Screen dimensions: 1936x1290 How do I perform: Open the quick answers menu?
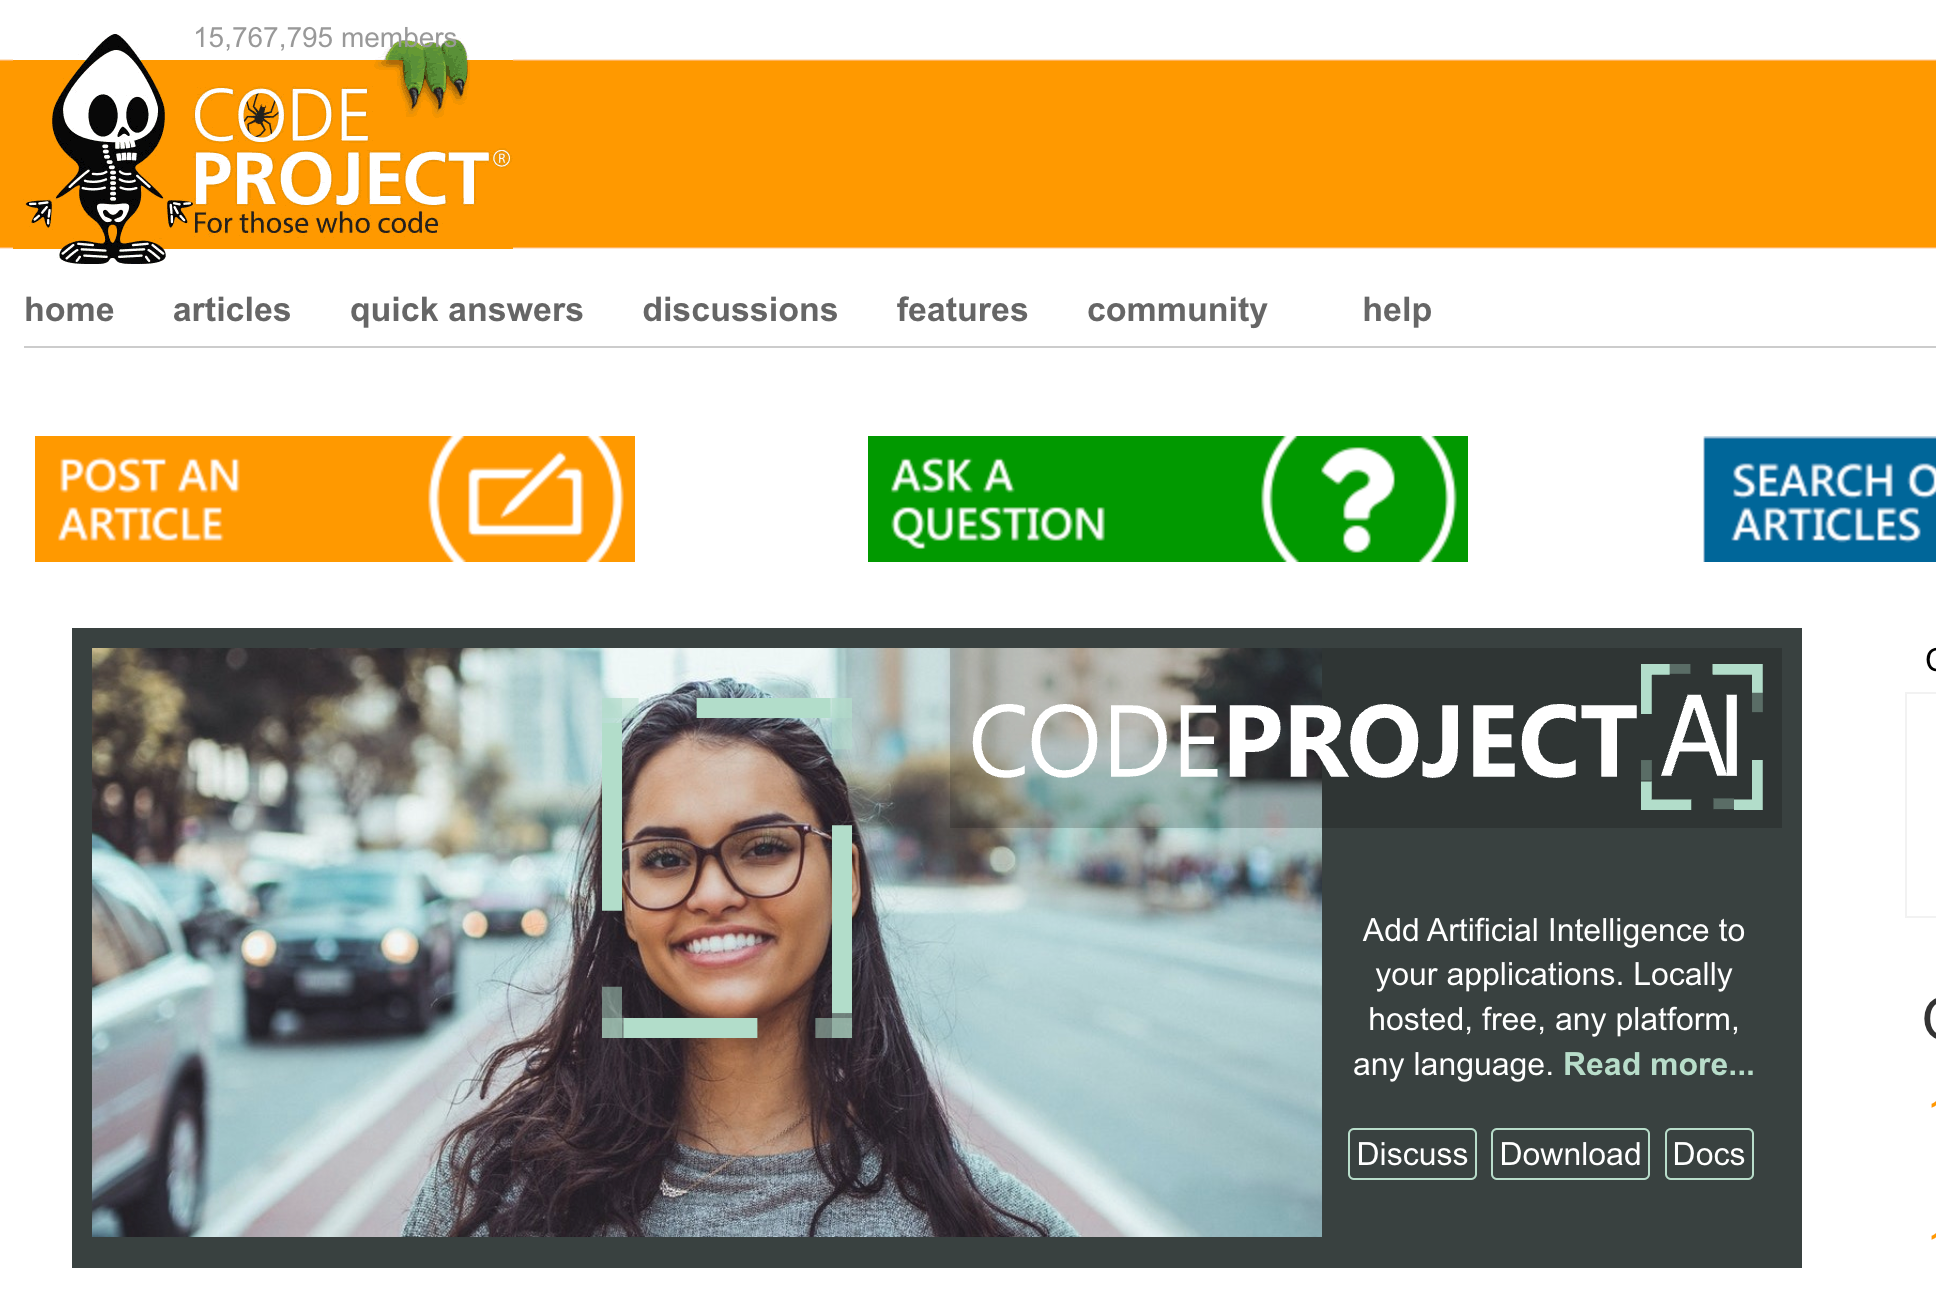[x=466, y=310]
